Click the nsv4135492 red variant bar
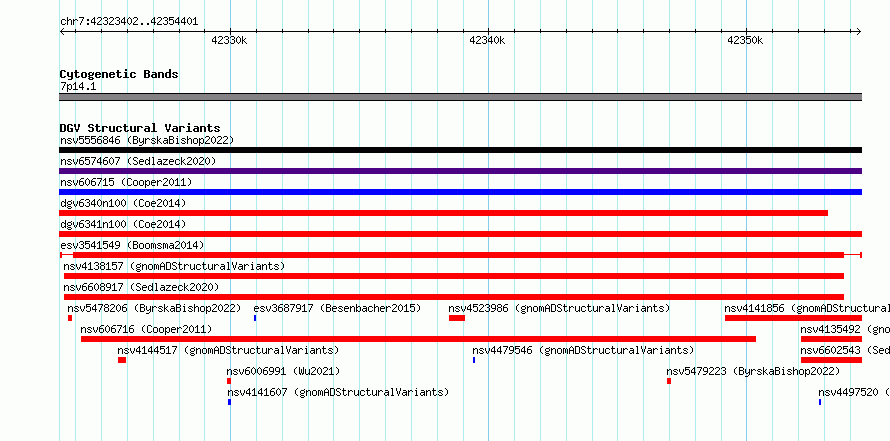 831,339
